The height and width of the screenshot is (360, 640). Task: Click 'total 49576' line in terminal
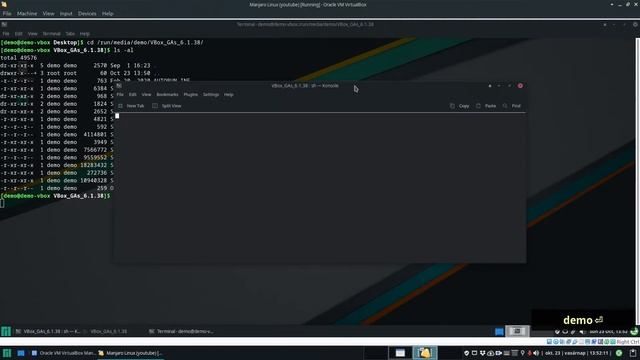(19, 58)
